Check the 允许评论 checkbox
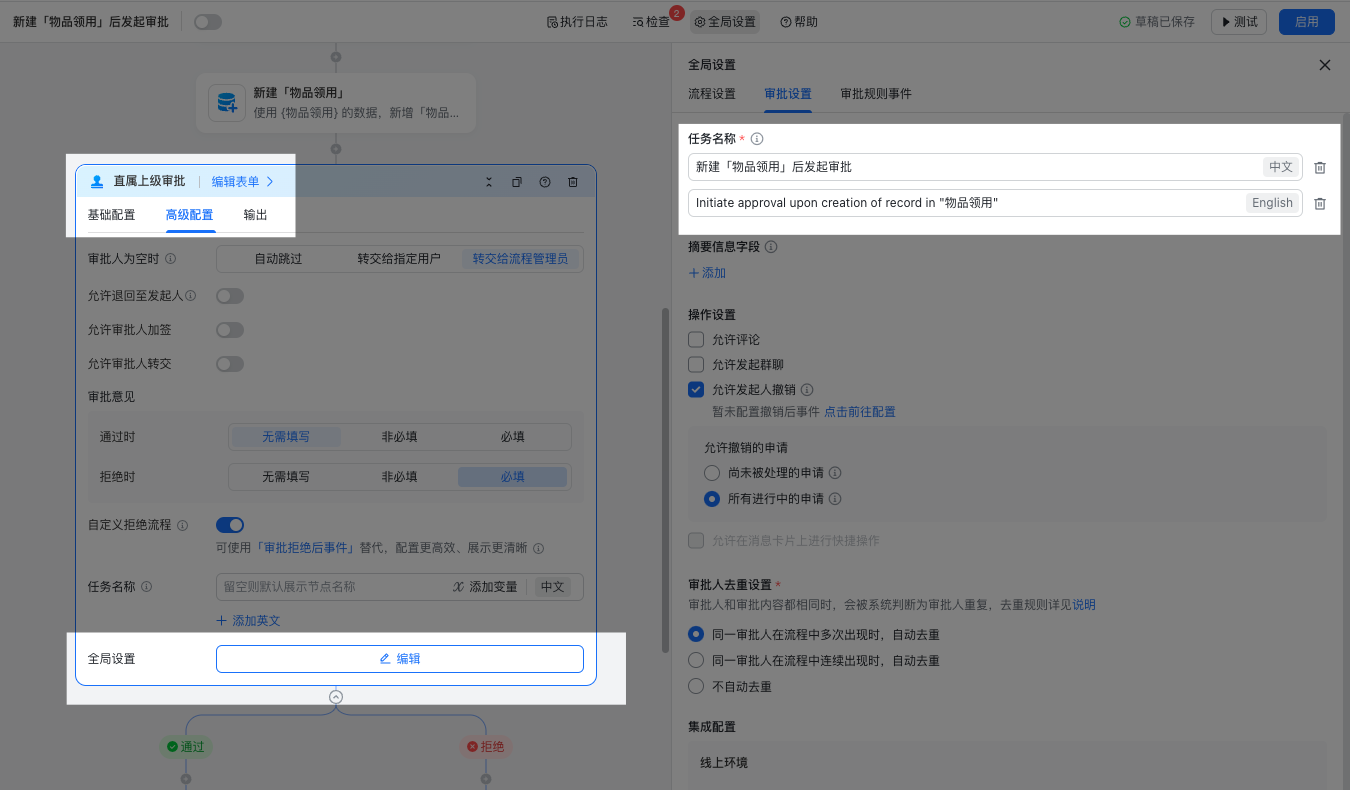Image resolution: width=1350 pixels, height=790 pixels. click(696, 340)
